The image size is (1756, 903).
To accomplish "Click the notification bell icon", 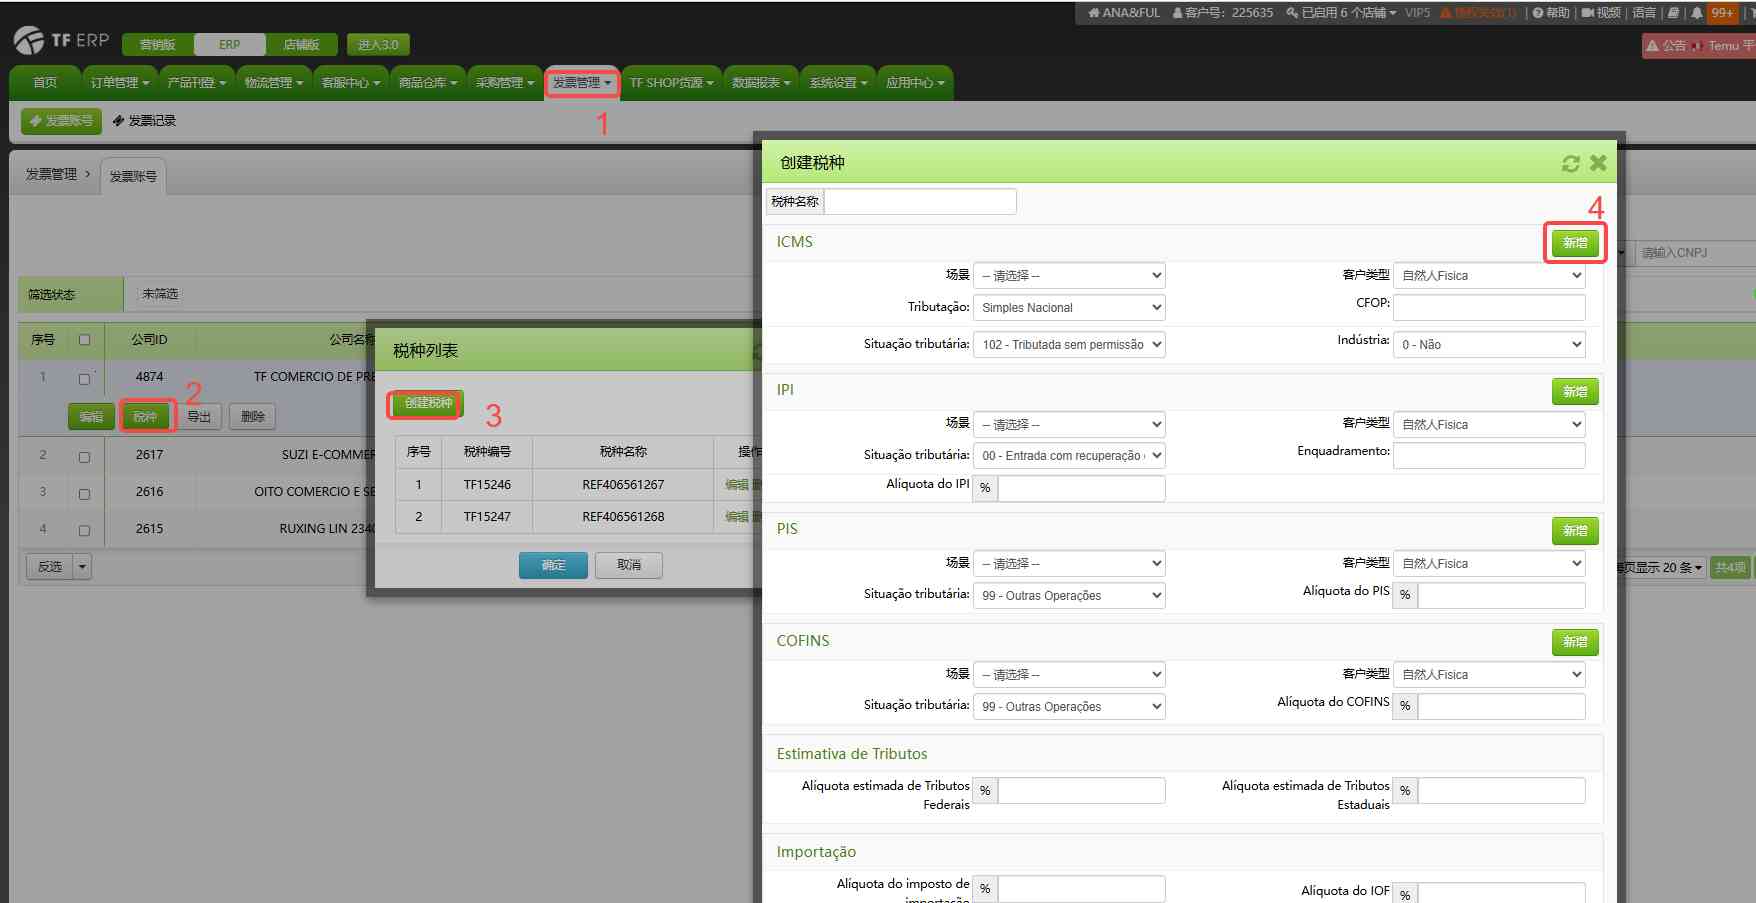I will click(1696, 13).
